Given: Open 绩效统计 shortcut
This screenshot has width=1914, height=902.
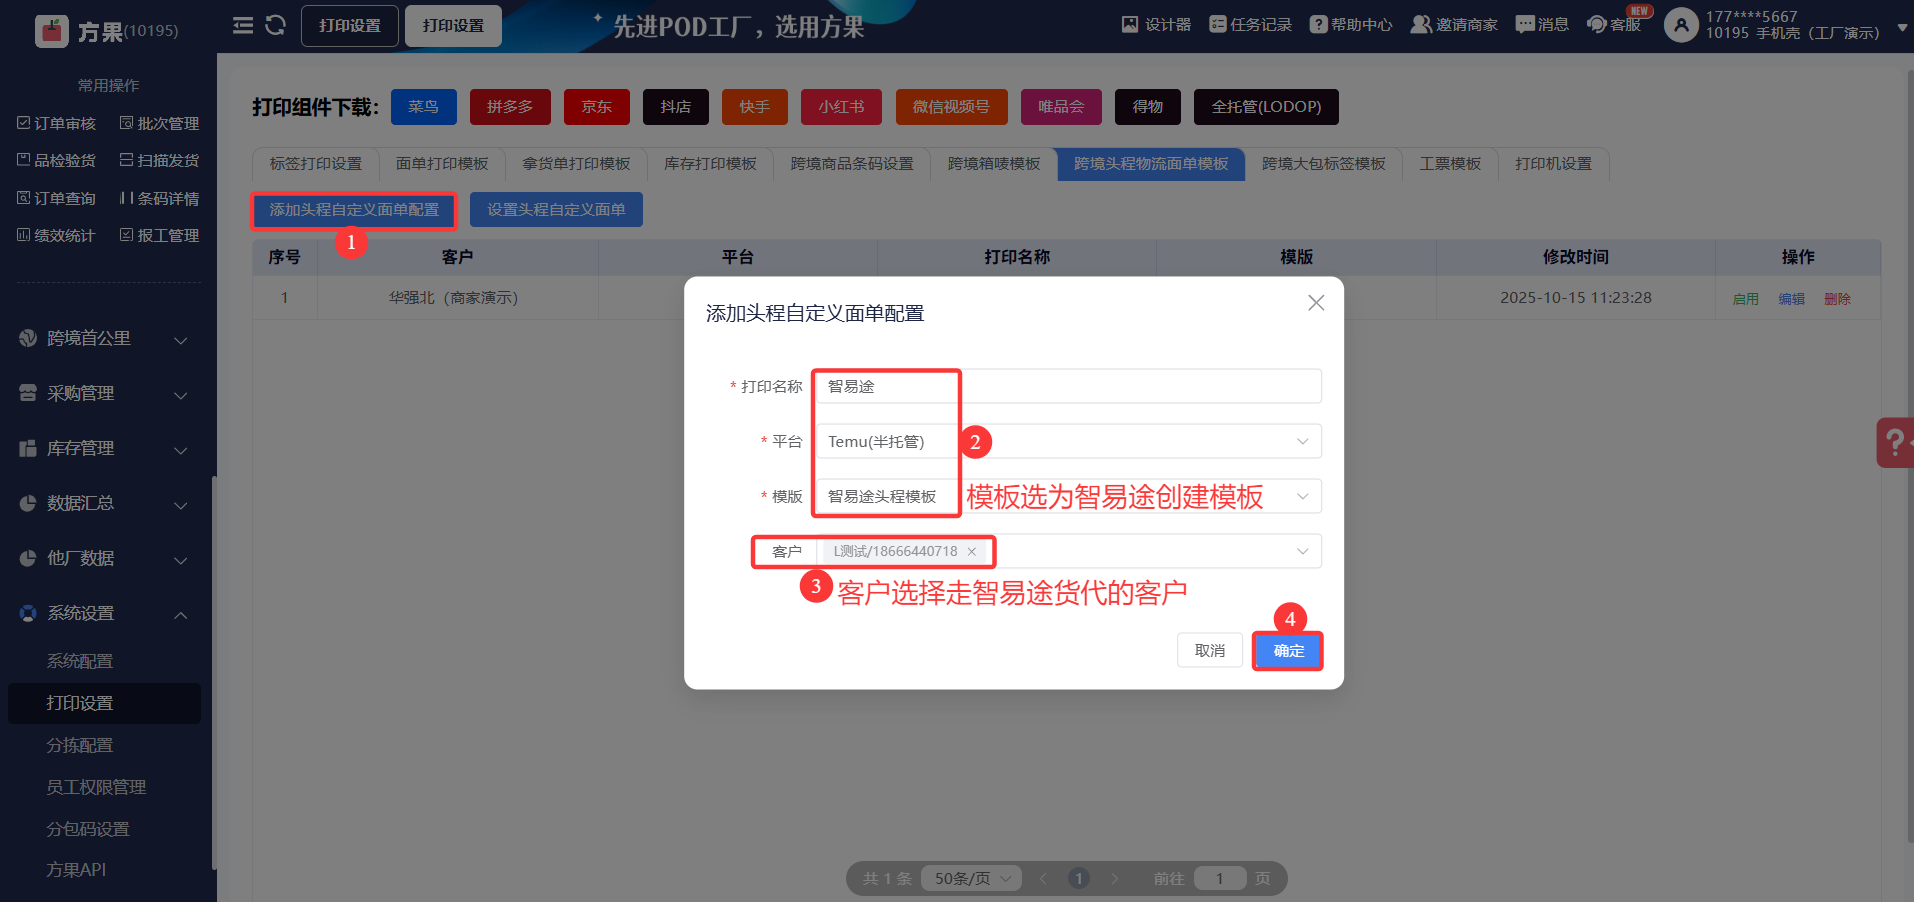Looking at the screenshot, I should click(x=57, y=235).
